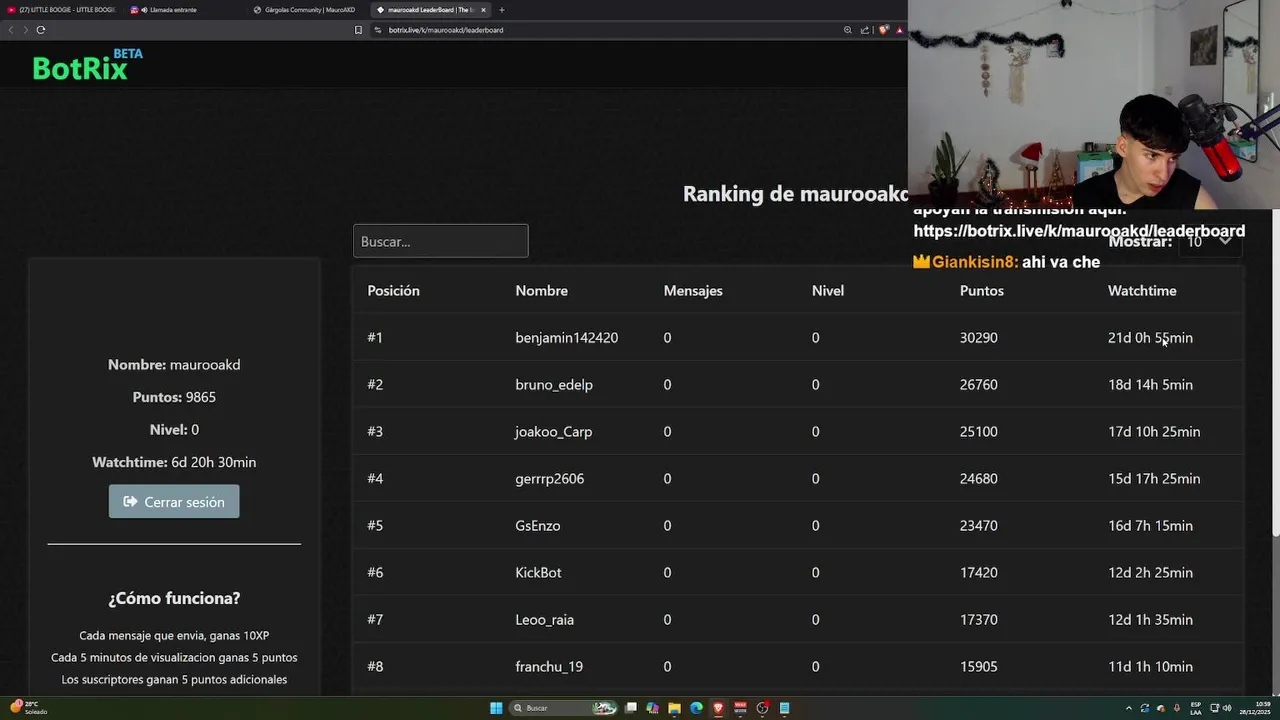Image resolution: width=1280 pixels, height=720 pixels.
Task: Click the streamer webcam overlay
Action: [1093, 104]
